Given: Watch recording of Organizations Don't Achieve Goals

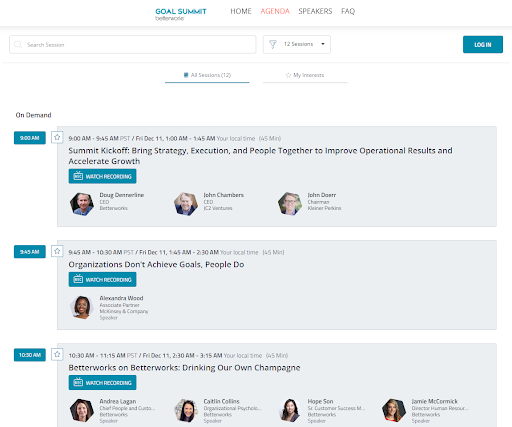Looking at the screenshot, I should (x=102, y=279).
